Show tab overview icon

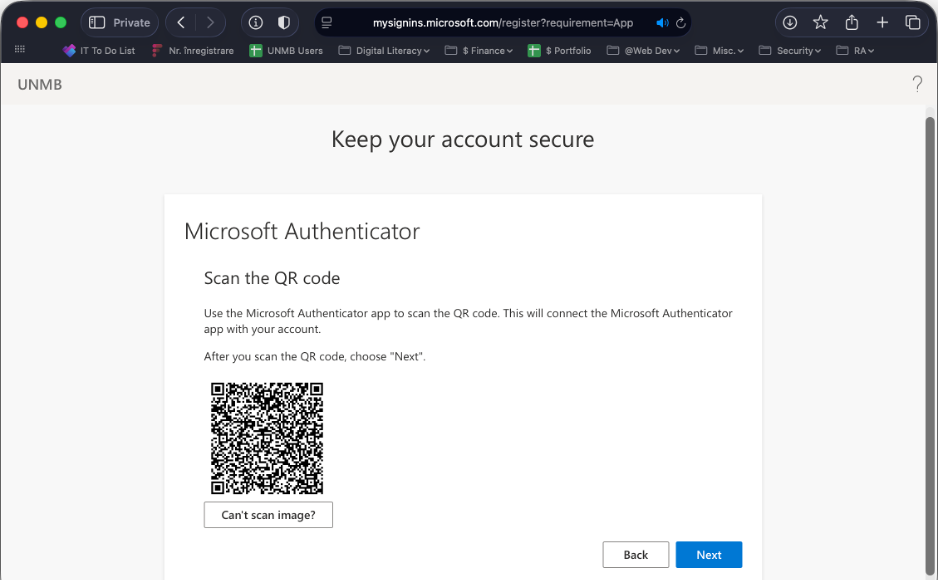912,22
